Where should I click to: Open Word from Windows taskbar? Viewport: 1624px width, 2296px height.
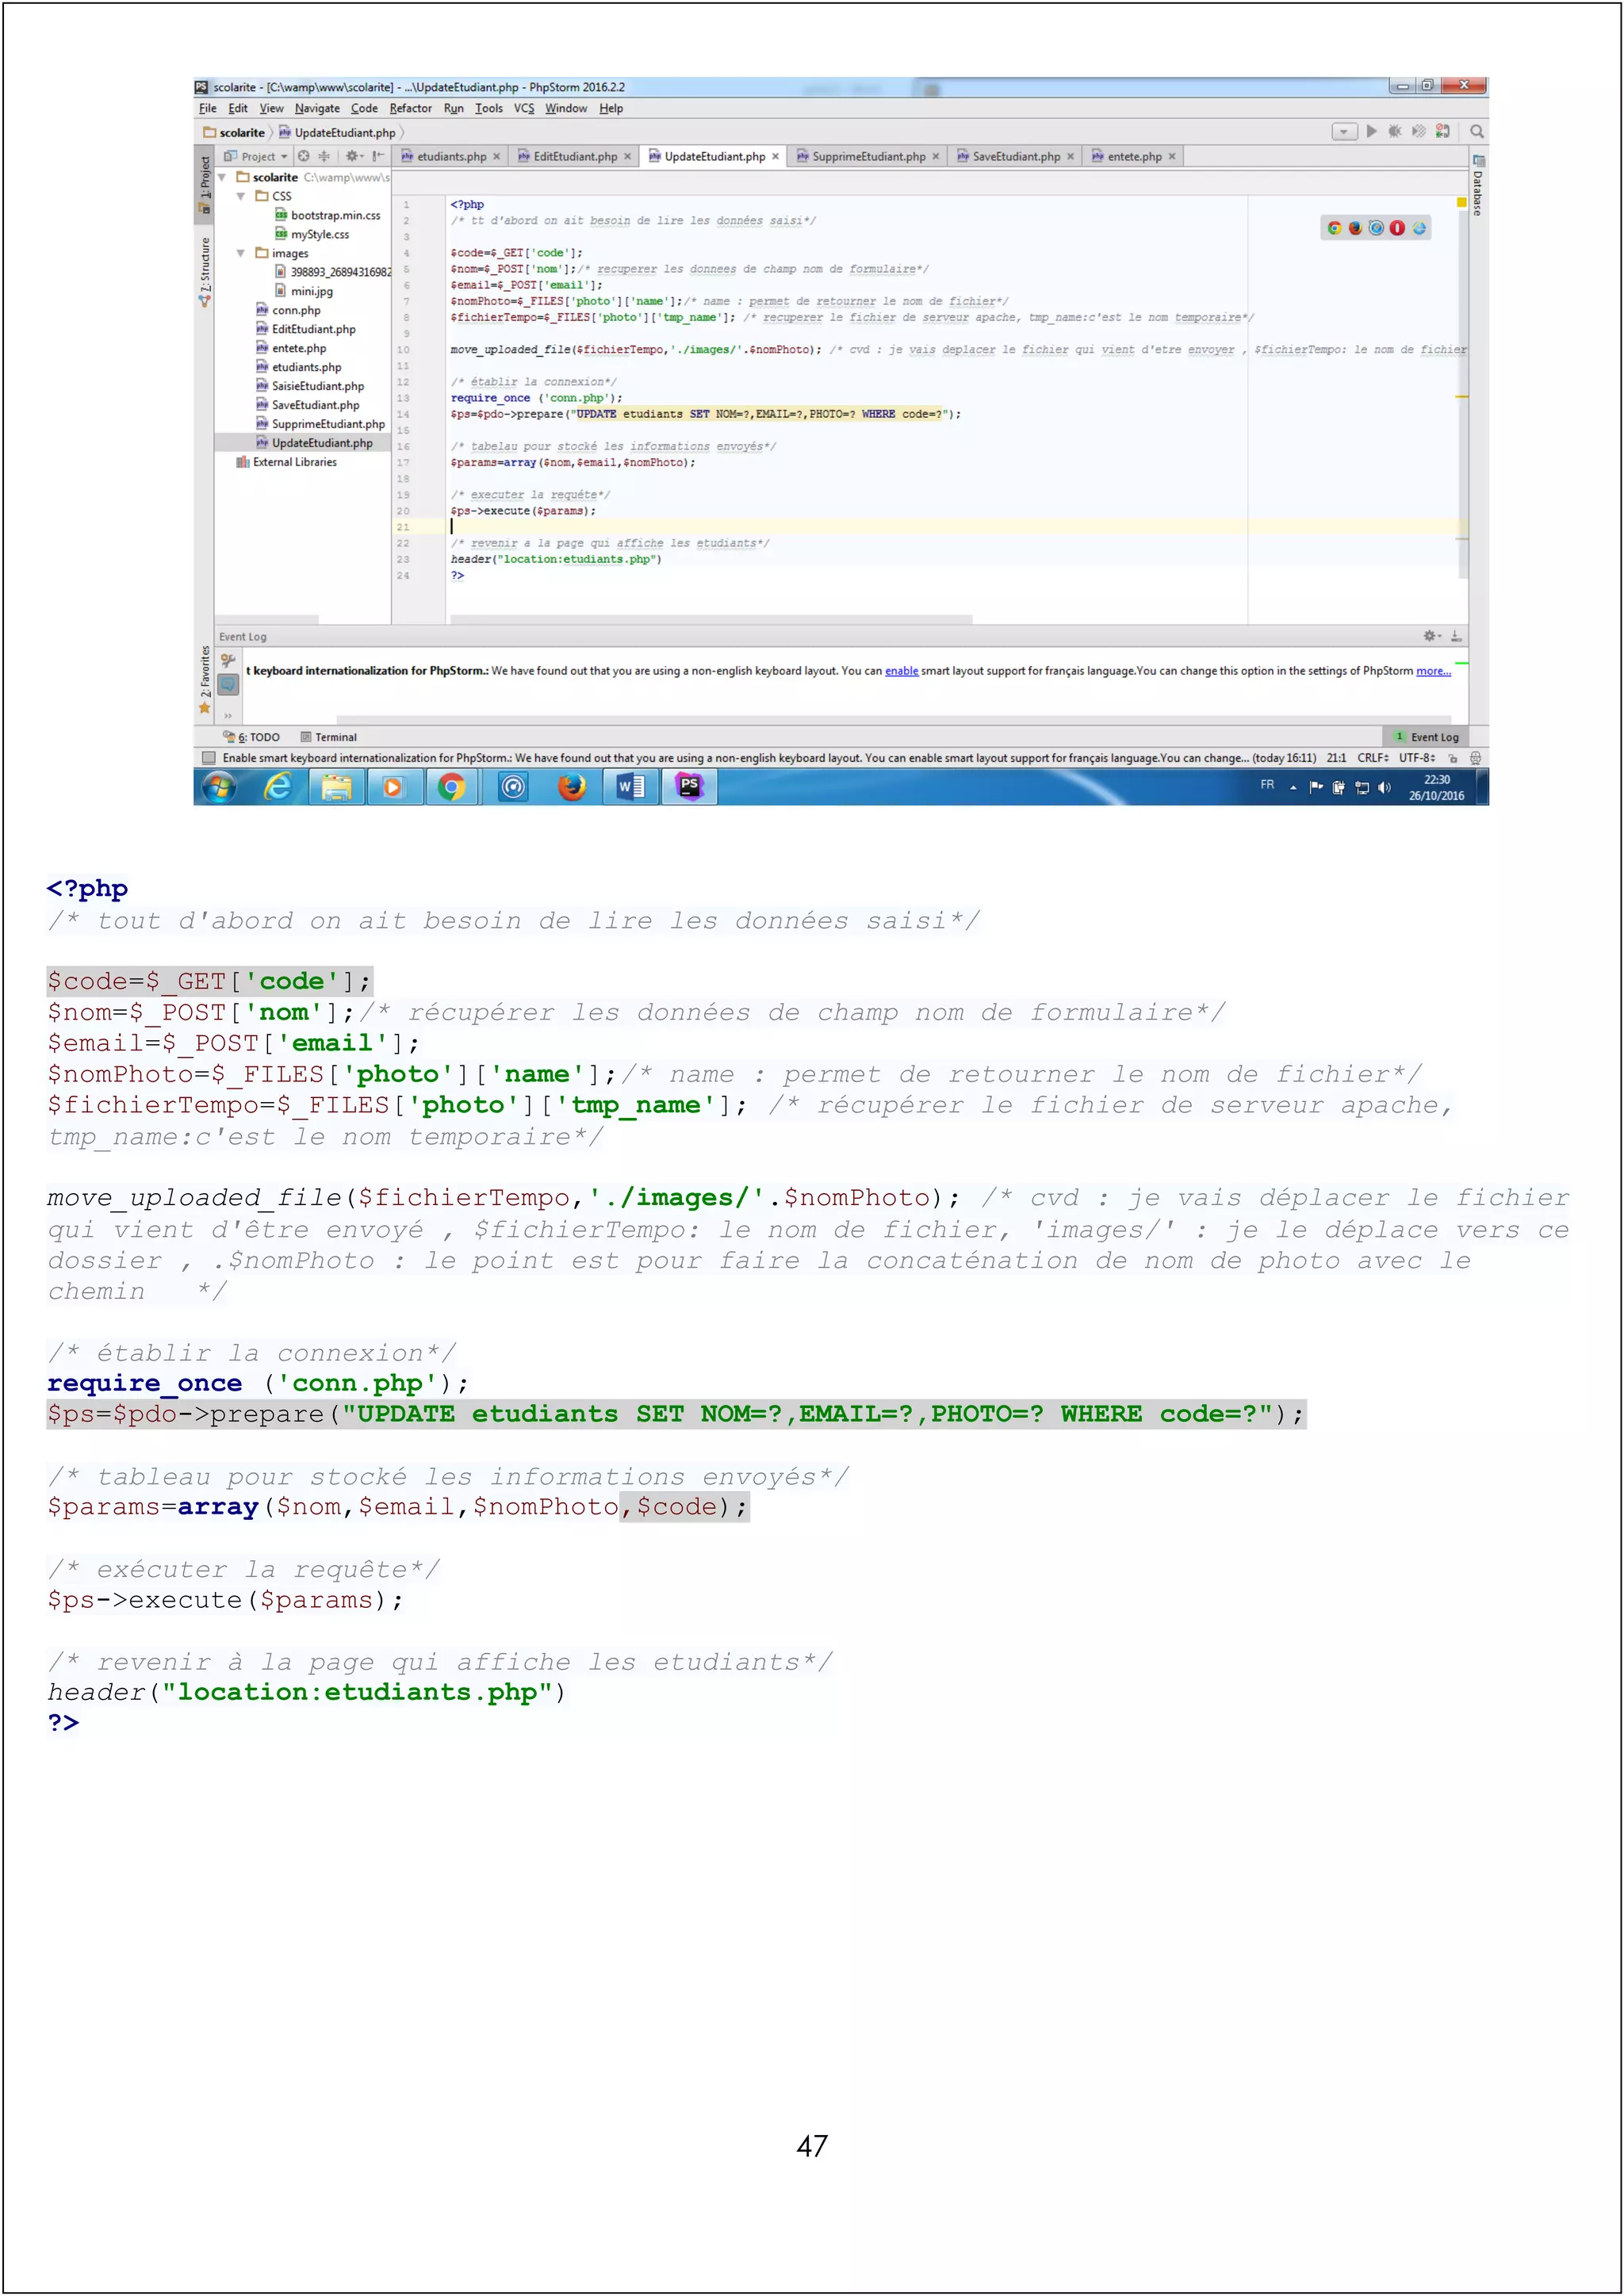631,788
